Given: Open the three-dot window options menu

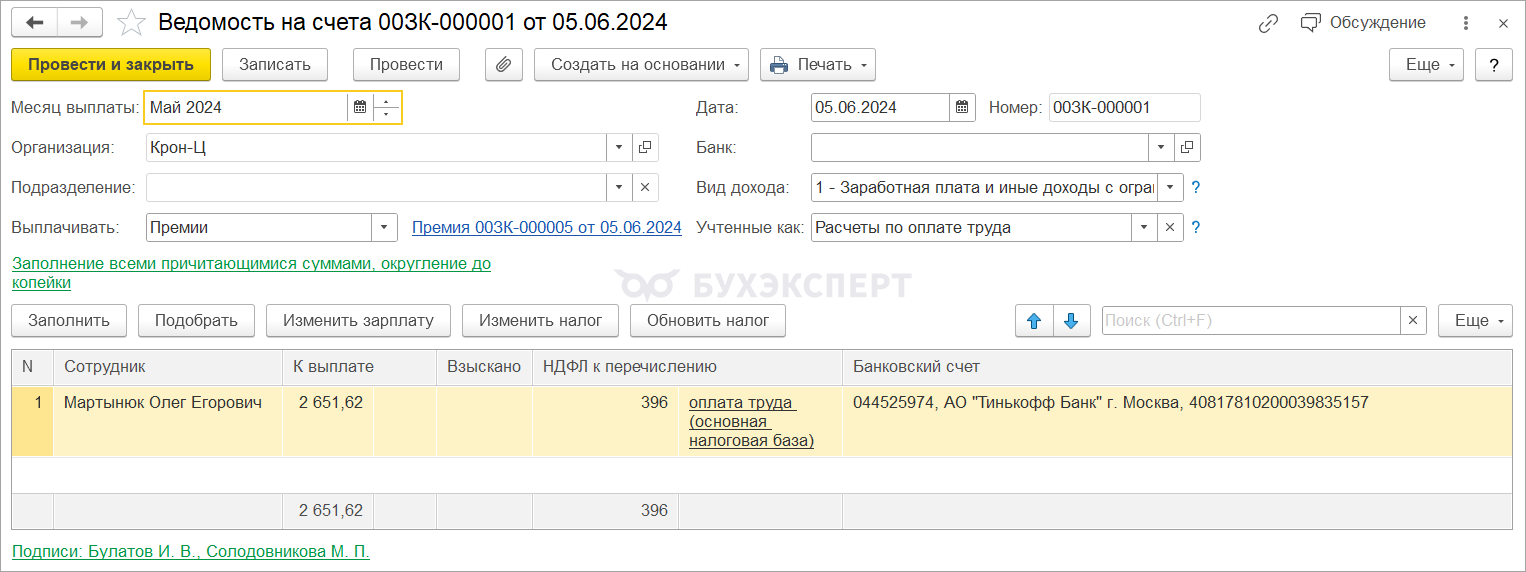Looking at the screenshot, I should pos(1467,23).
